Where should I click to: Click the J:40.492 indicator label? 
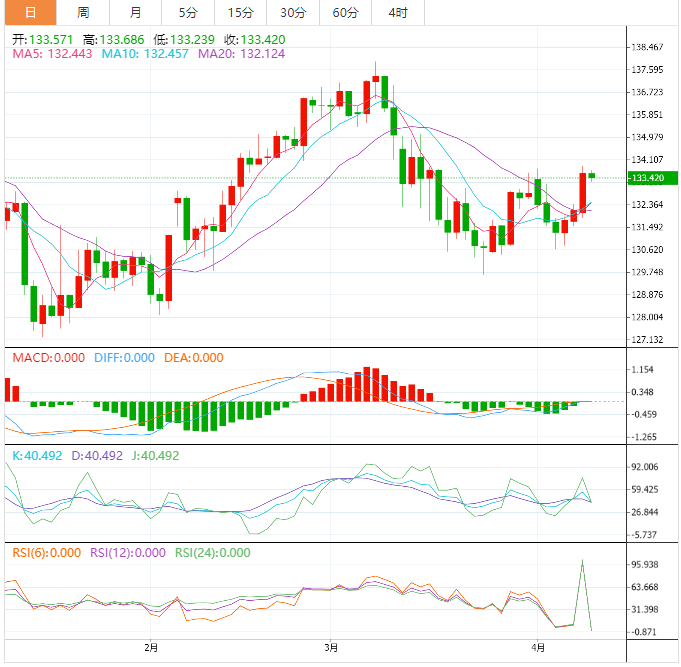155,456
